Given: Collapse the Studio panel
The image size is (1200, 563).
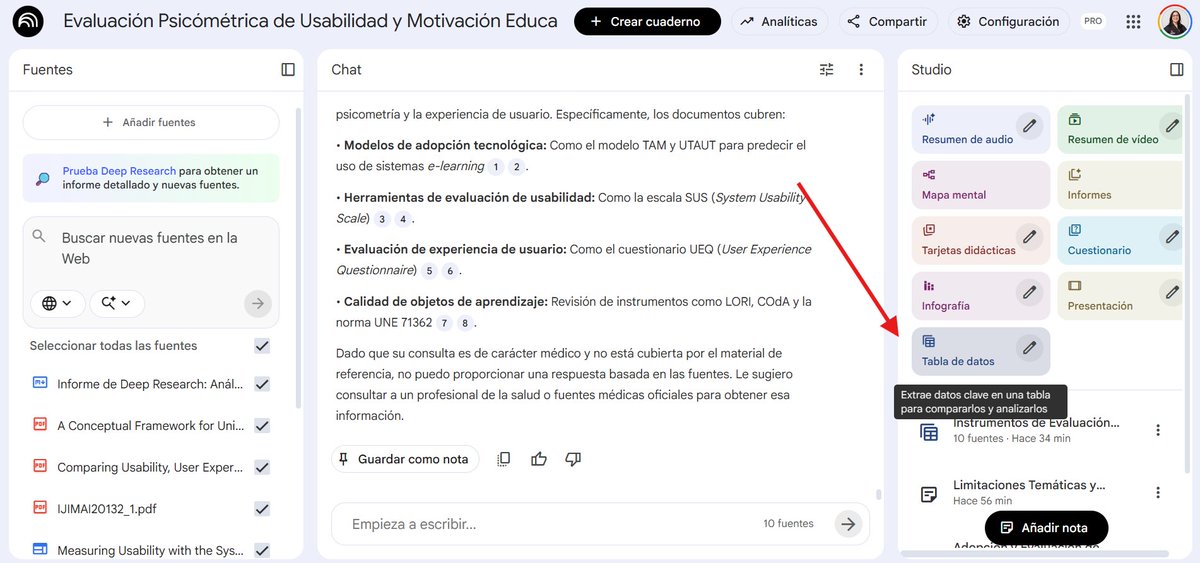Looking at the screenshot, I should tap(1176, 69).
